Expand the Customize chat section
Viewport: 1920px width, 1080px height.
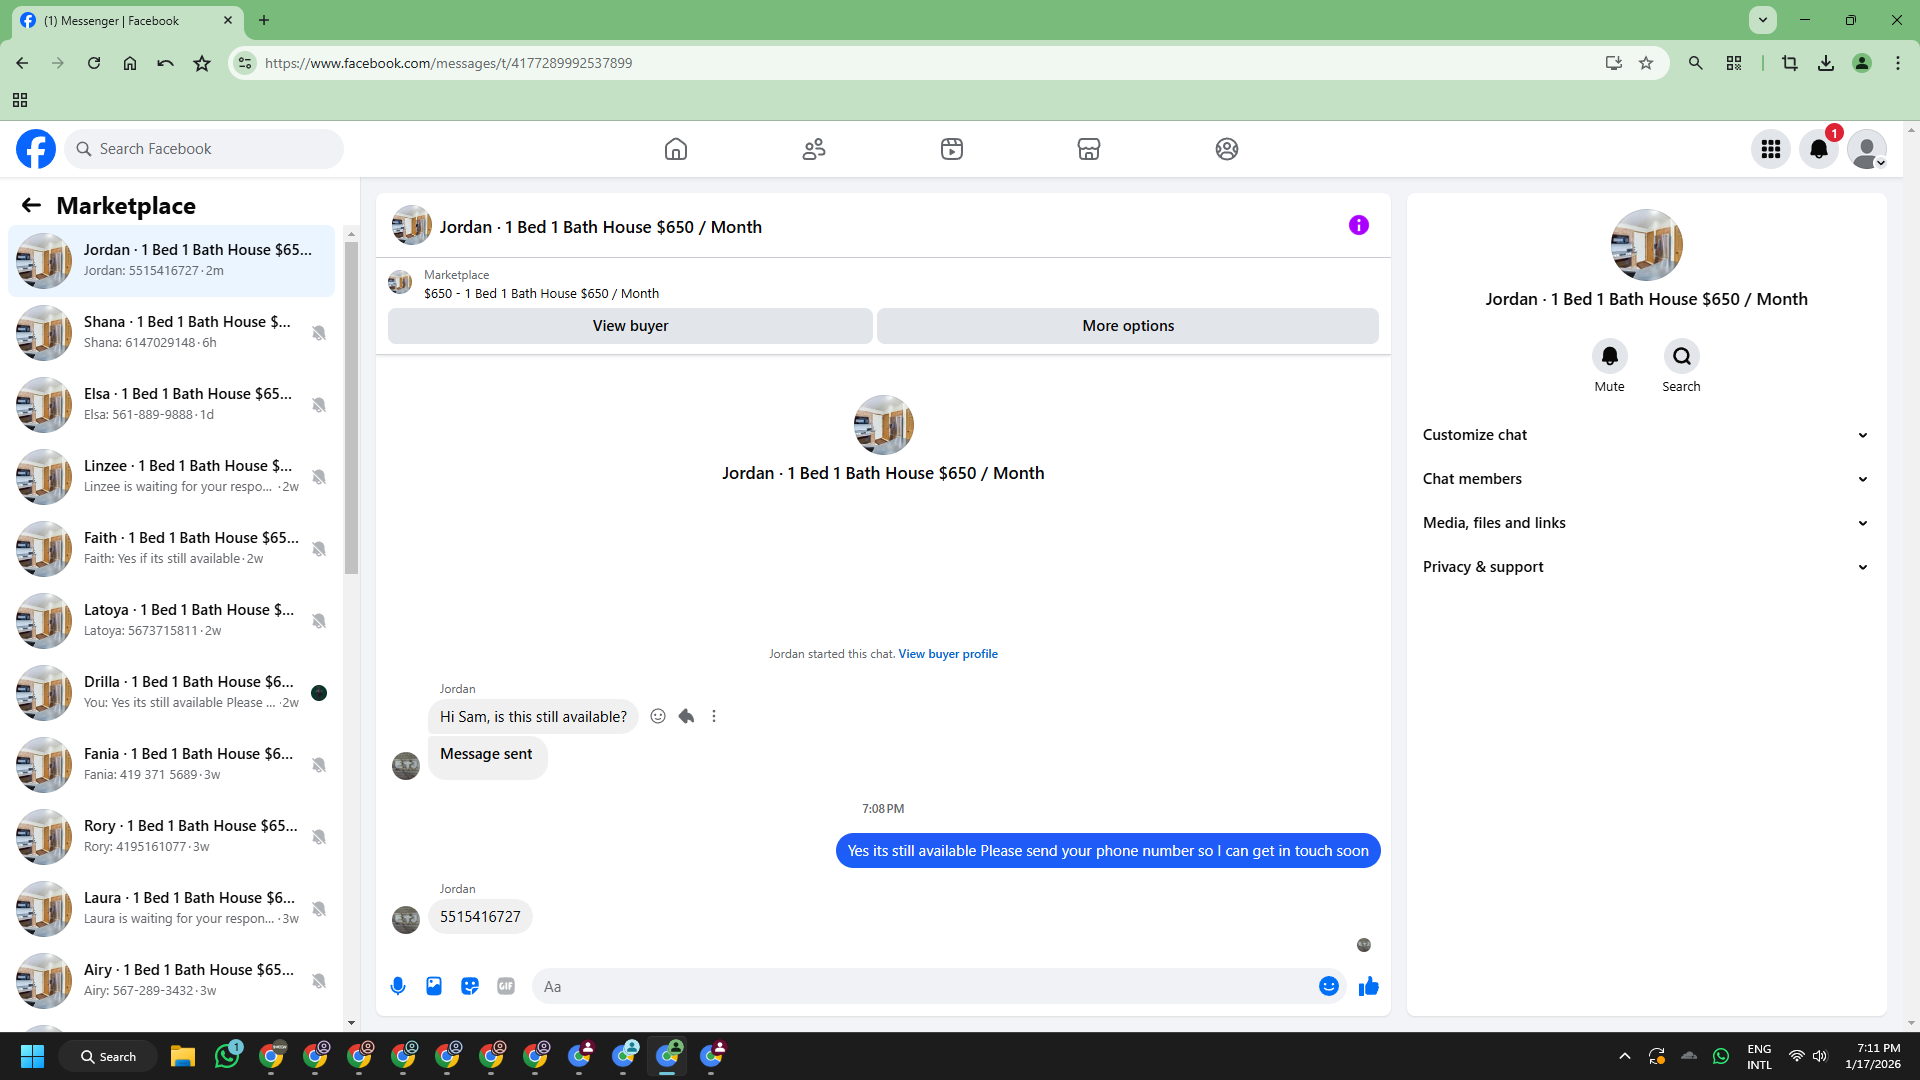pyautogui.click(x=1645, y=435)
